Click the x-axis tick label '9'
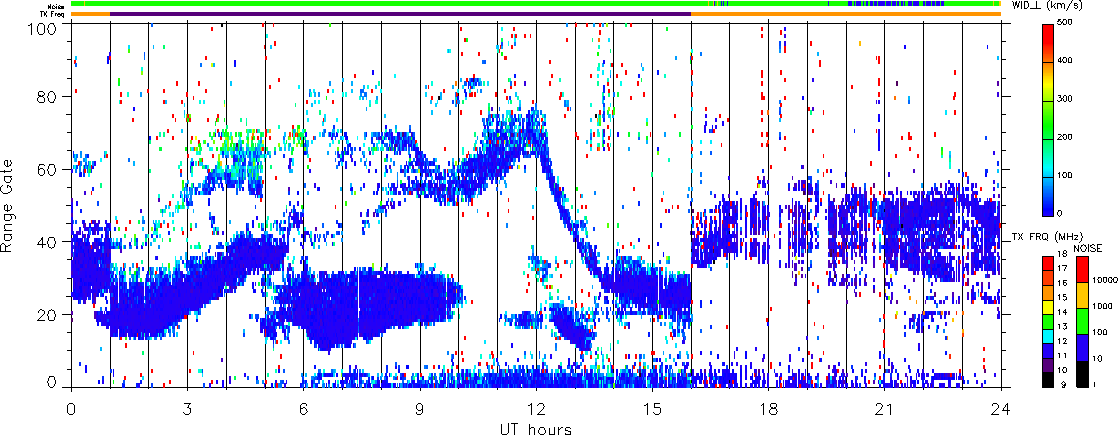Viewport: 1118px width, 435px height. pyautogui.click(x=420, y=409)
